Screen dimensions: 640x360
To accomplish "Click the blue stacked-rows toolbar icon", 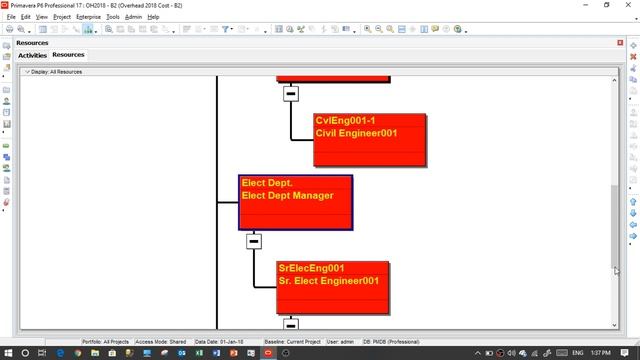I will [x=402, y=29].
